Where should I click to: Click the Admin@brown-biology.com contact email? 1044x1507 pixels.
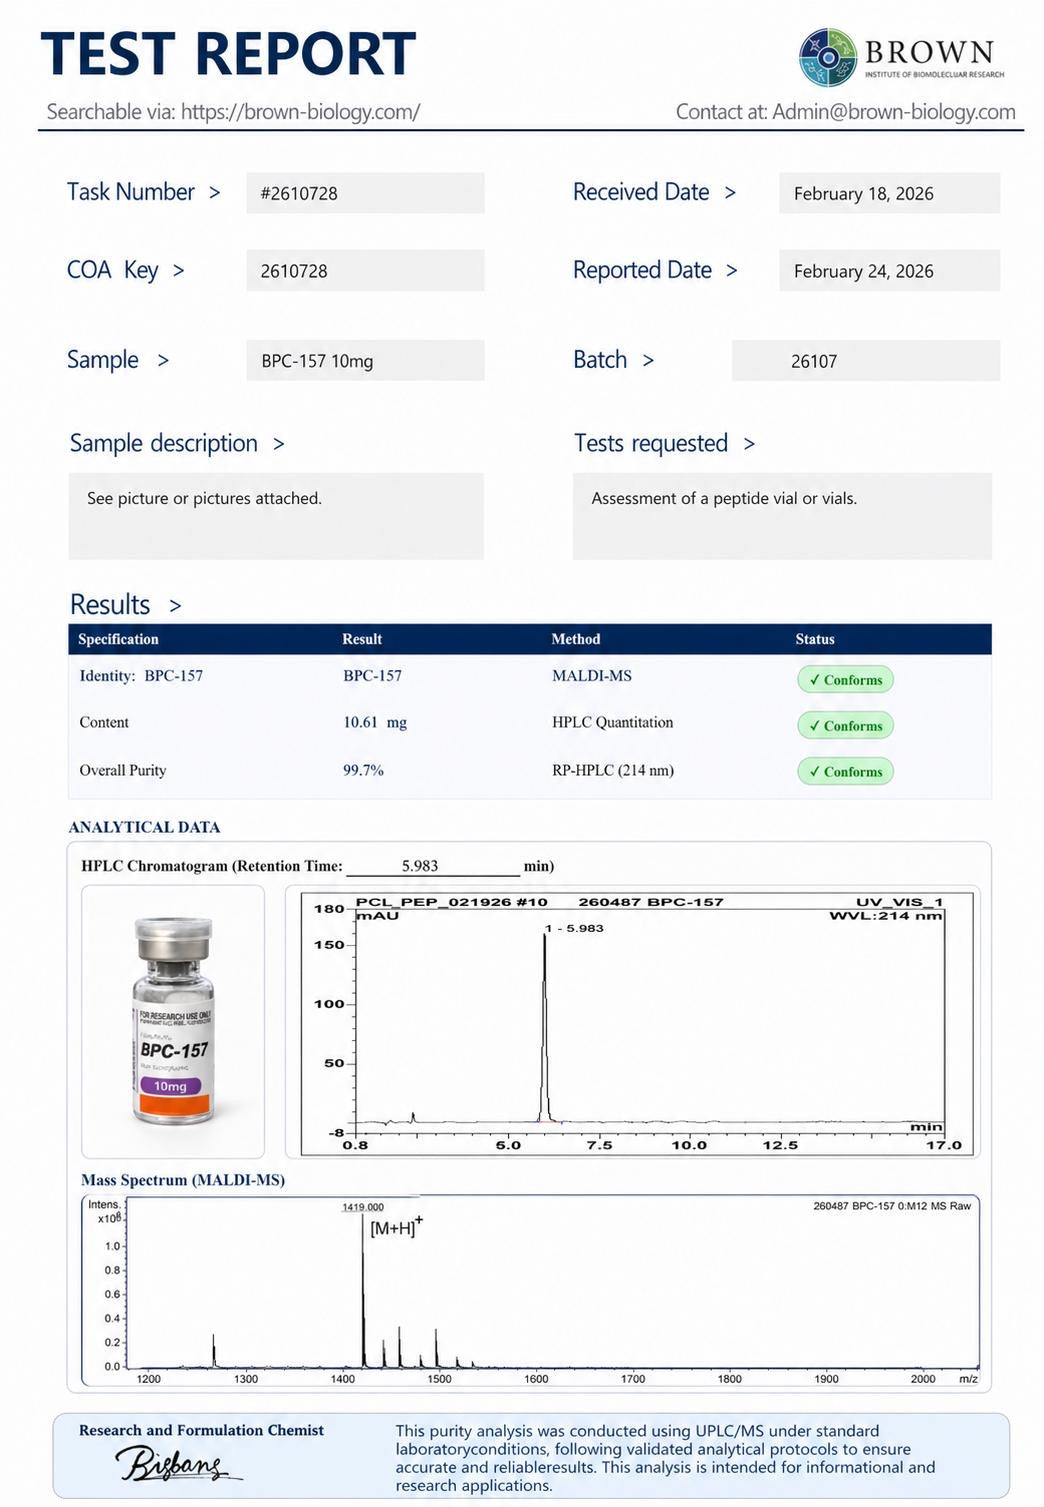[894, 111]
